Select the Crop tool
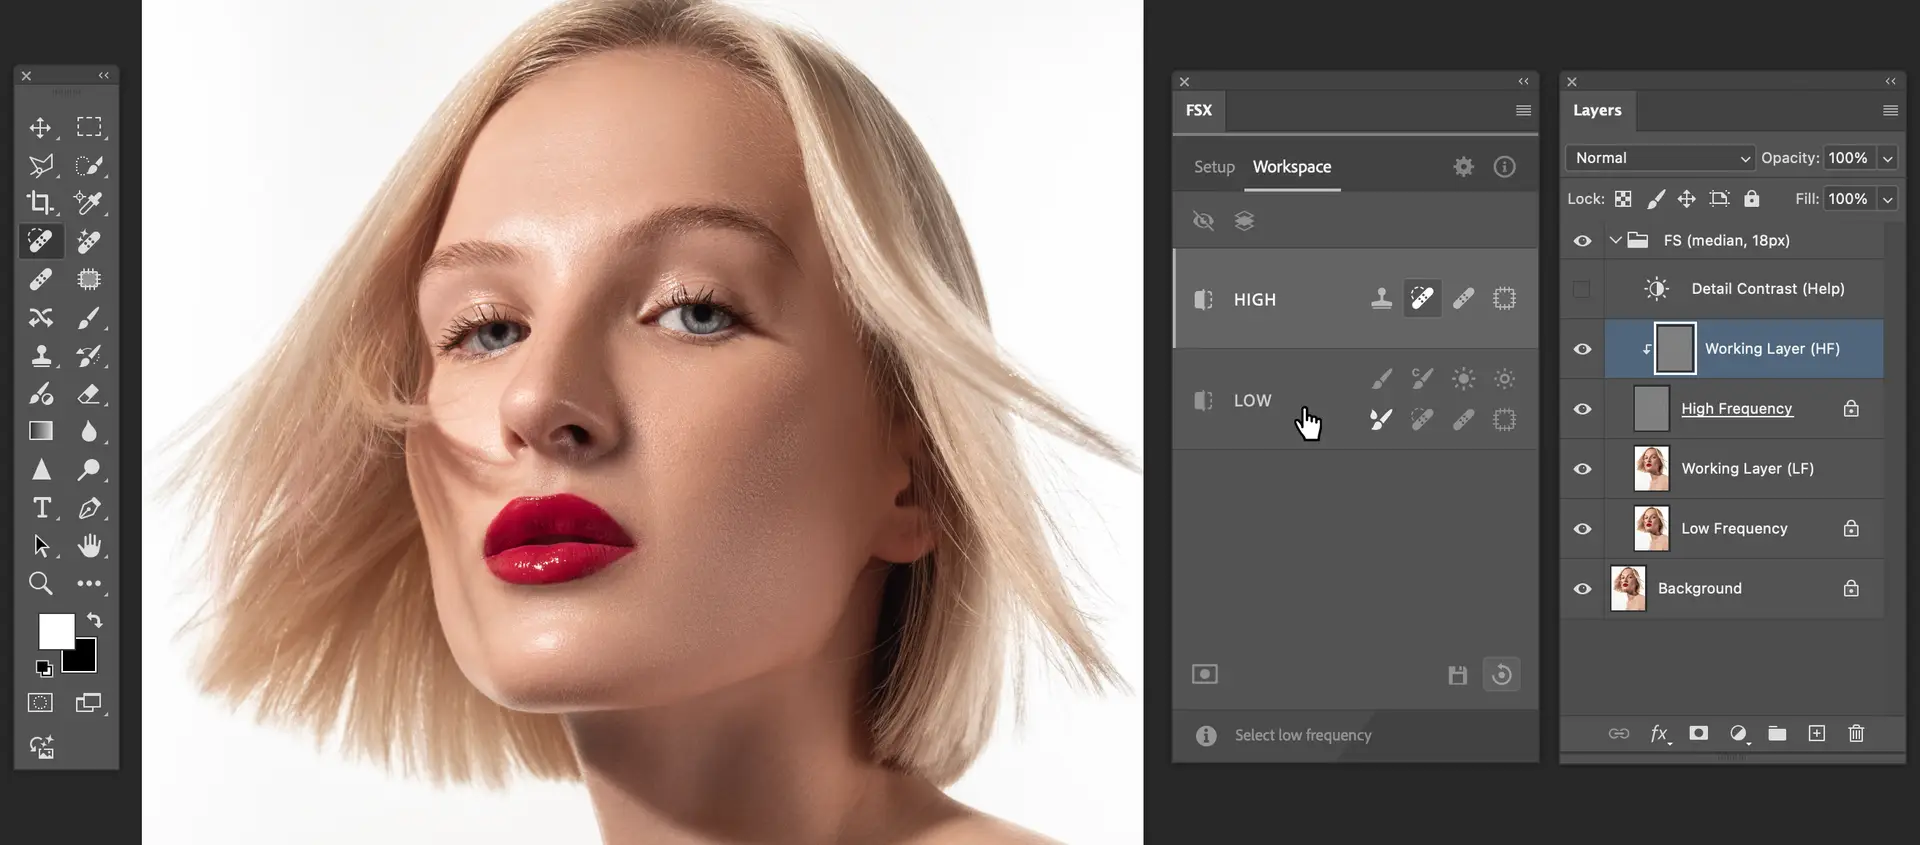Viewport: 1920px width, 845px height. point(40,203)
